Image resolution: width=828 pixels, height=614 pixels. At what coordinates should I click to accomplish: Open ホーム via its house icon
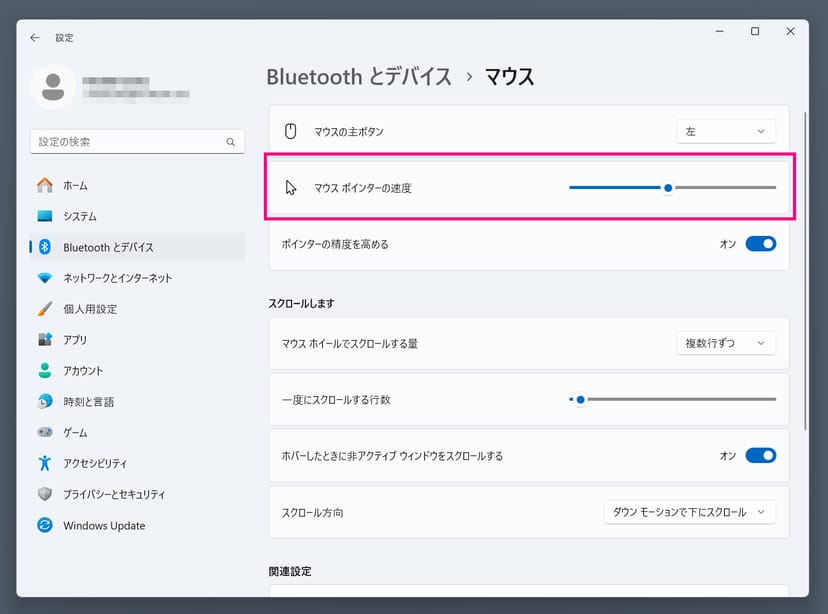coord(45,185)
